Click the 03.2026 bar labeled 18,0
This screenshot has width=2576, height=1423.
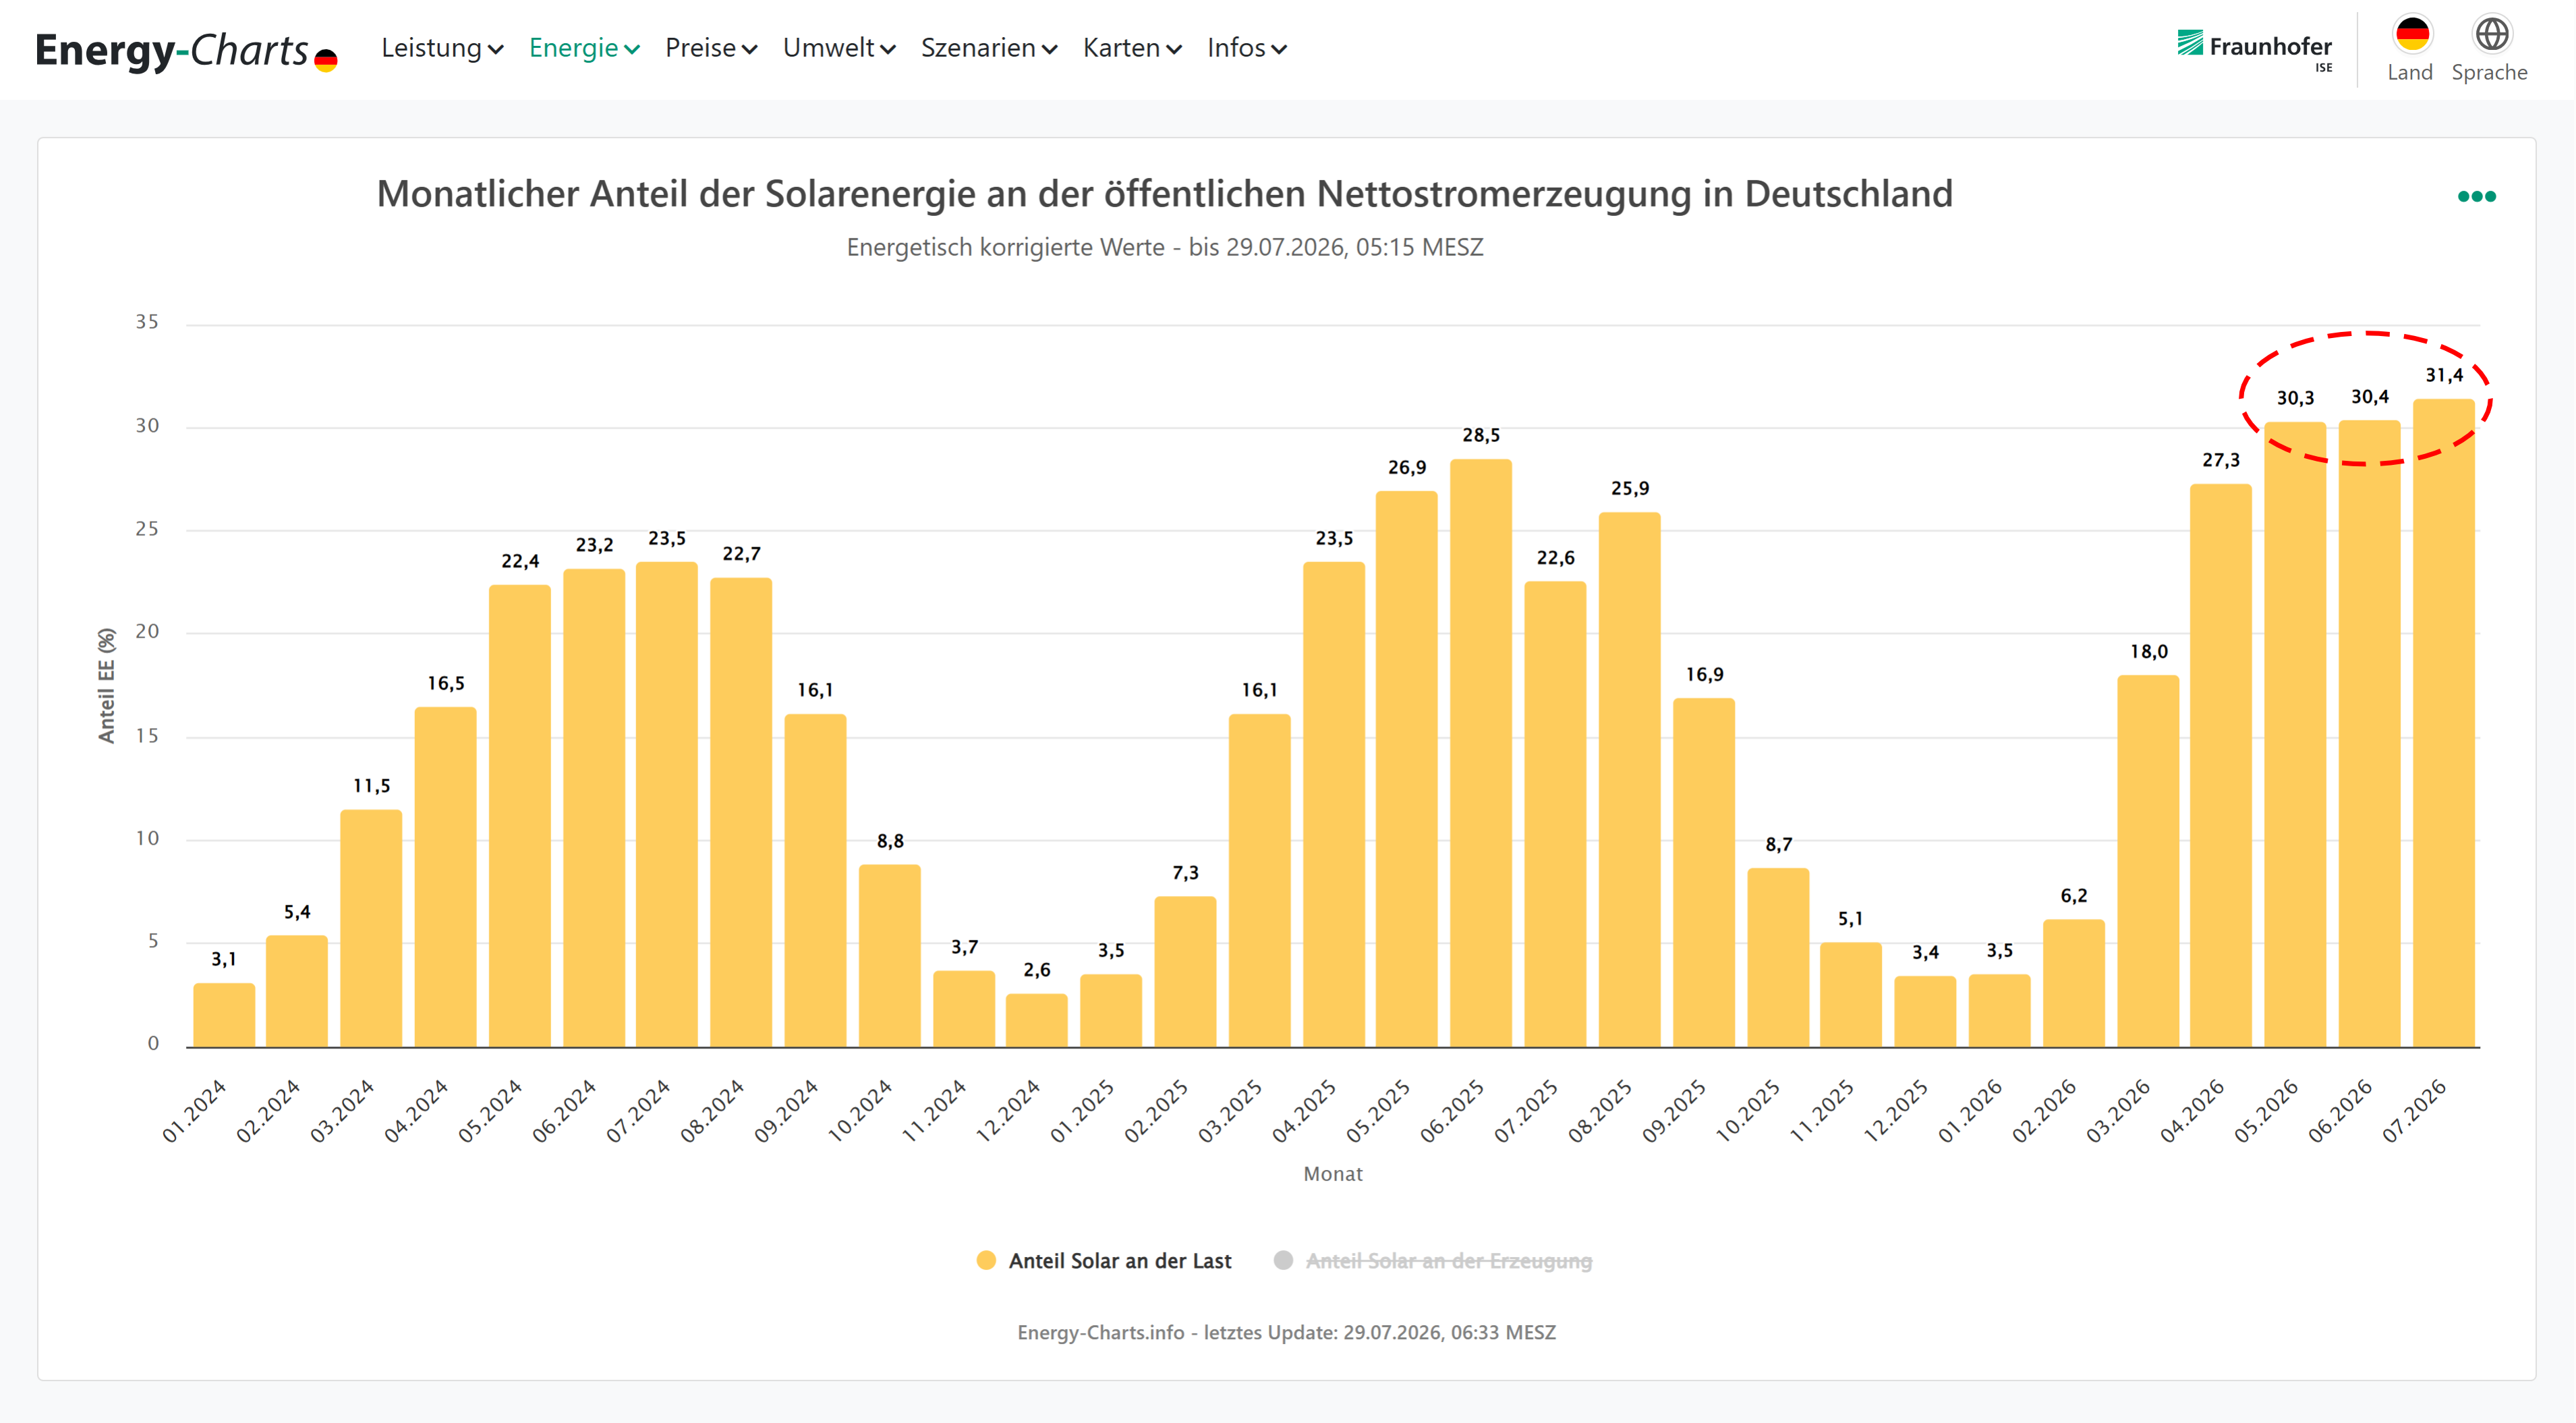[x=2147, y=861]
